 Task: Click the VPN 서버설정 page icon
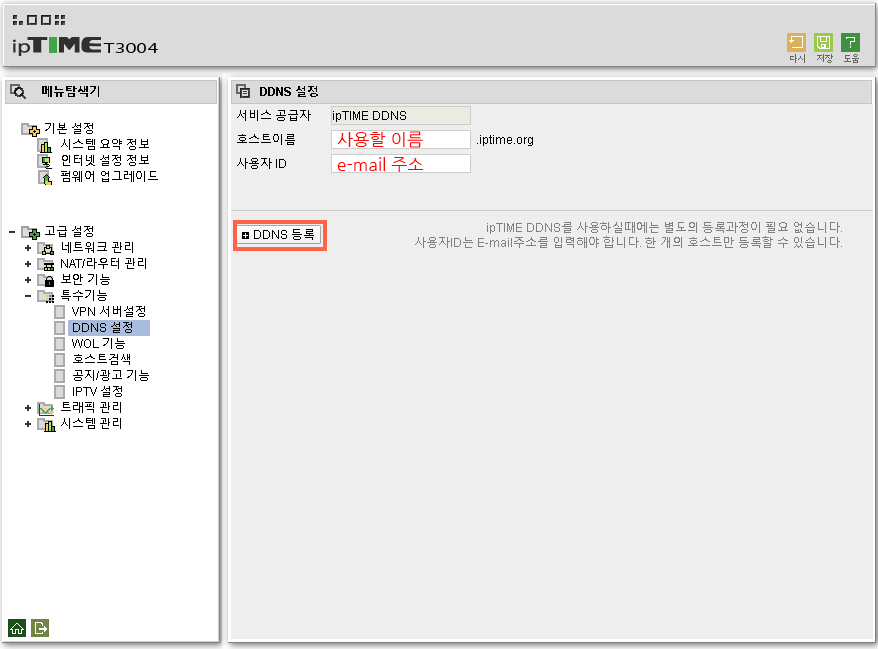click(60, 311)
